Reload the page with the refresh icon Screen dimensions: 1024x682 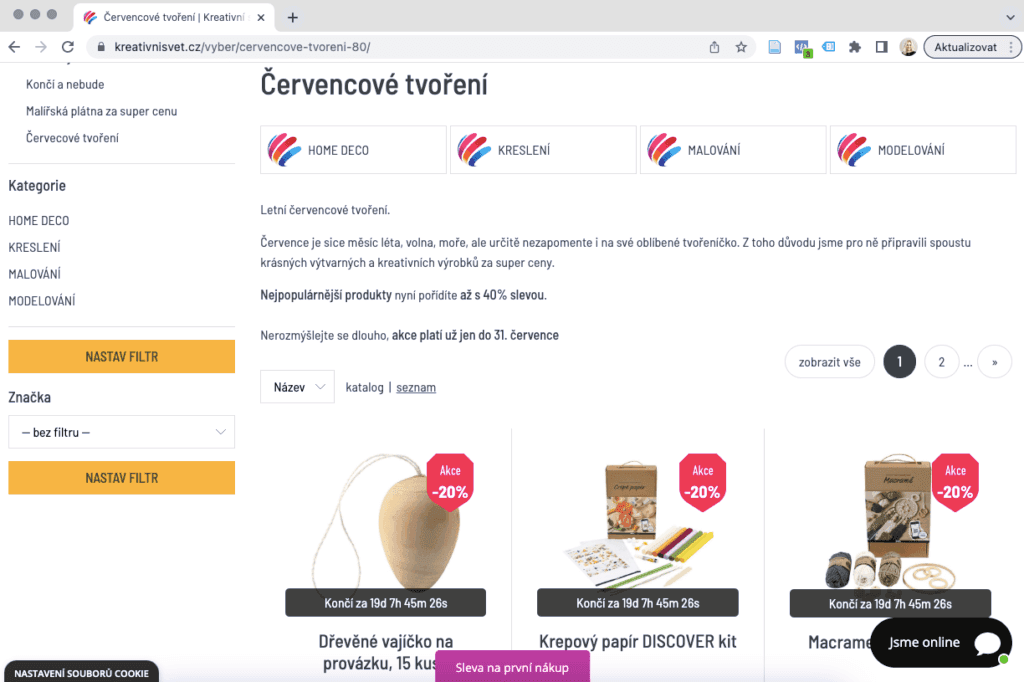67,47
